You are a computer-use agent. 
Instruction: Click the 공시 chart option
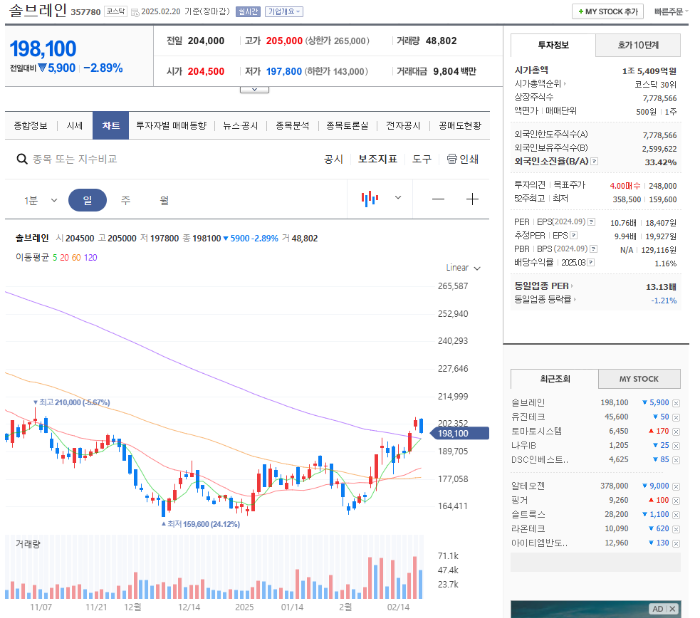[x=333, y=159]
